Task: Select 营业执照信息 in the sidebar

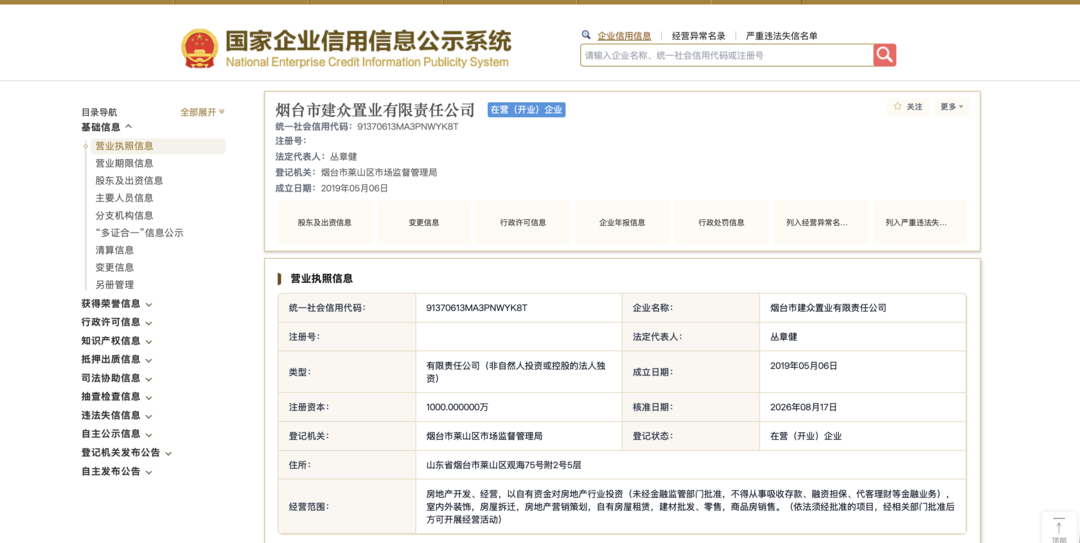Action: coord(158,146)
